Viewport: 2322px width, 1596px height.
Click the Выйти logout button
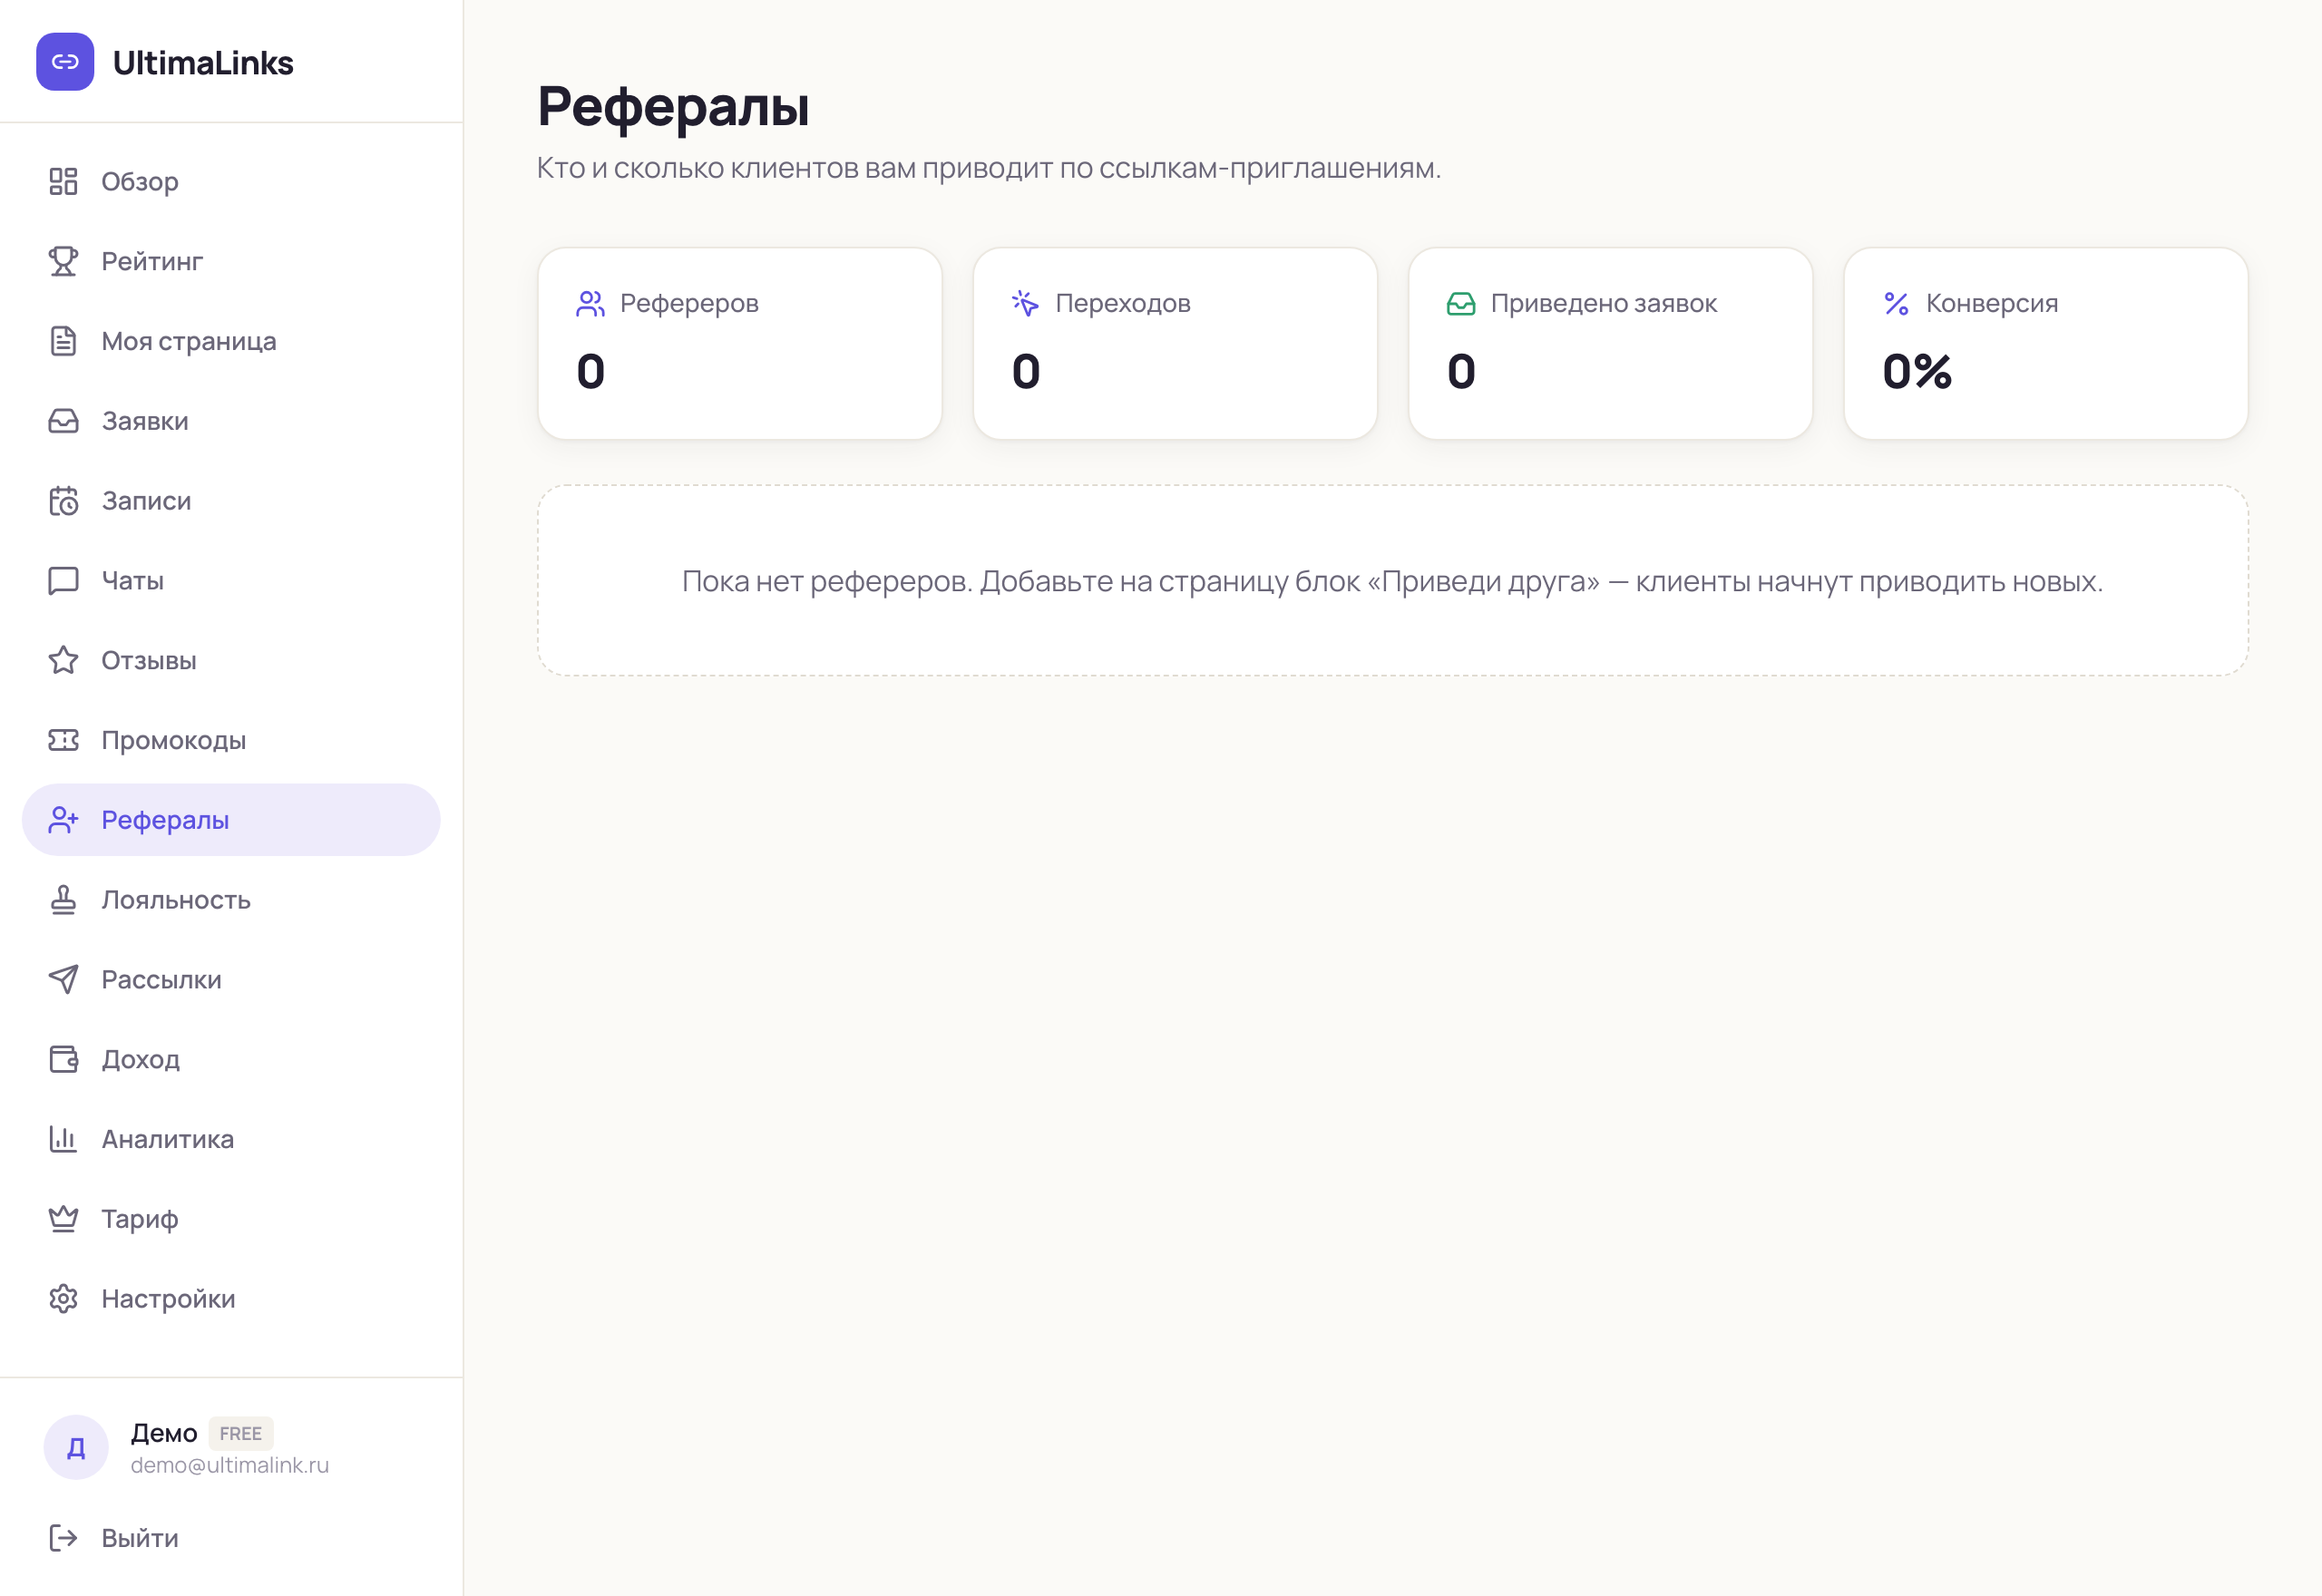[x=231, y=1538]
